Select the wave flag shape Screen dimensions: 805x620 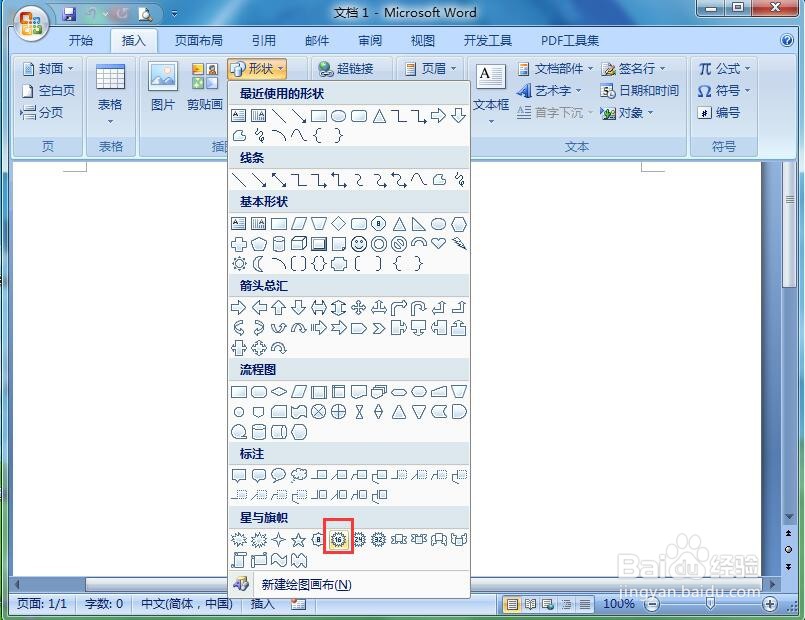pos(278,560)
